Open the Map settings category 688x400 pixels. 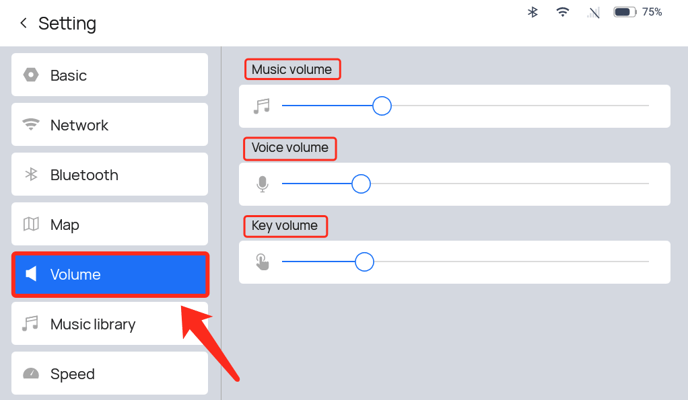tap(110, 224)
